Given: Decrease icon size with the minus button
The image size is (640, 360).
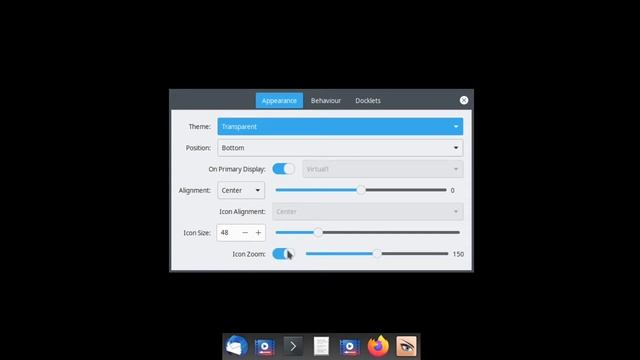Looking at the screenshot, I should (x=245, y=233).
